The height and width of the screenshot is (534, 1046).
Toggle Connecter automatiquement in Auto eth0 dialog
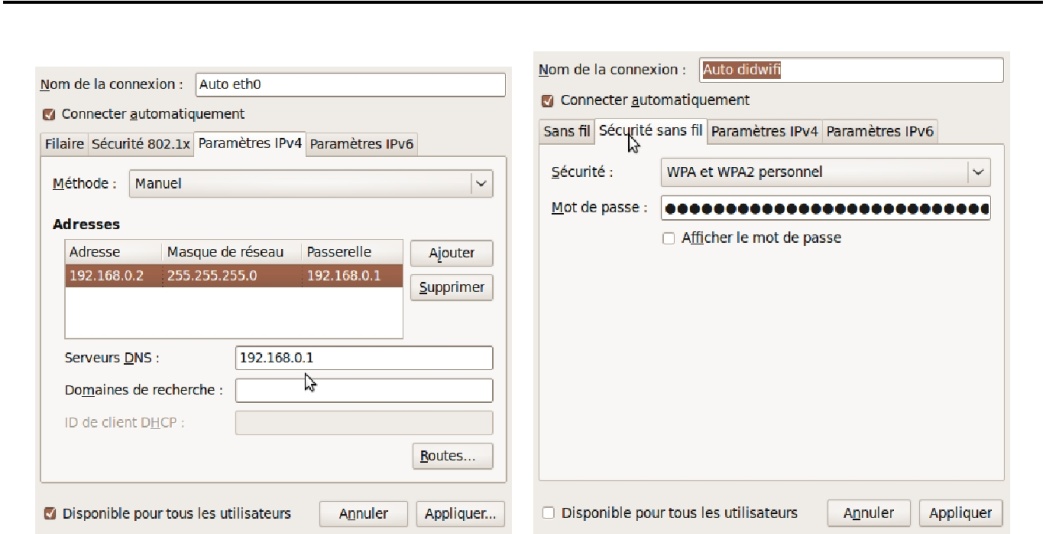click(x=47, y=115)
